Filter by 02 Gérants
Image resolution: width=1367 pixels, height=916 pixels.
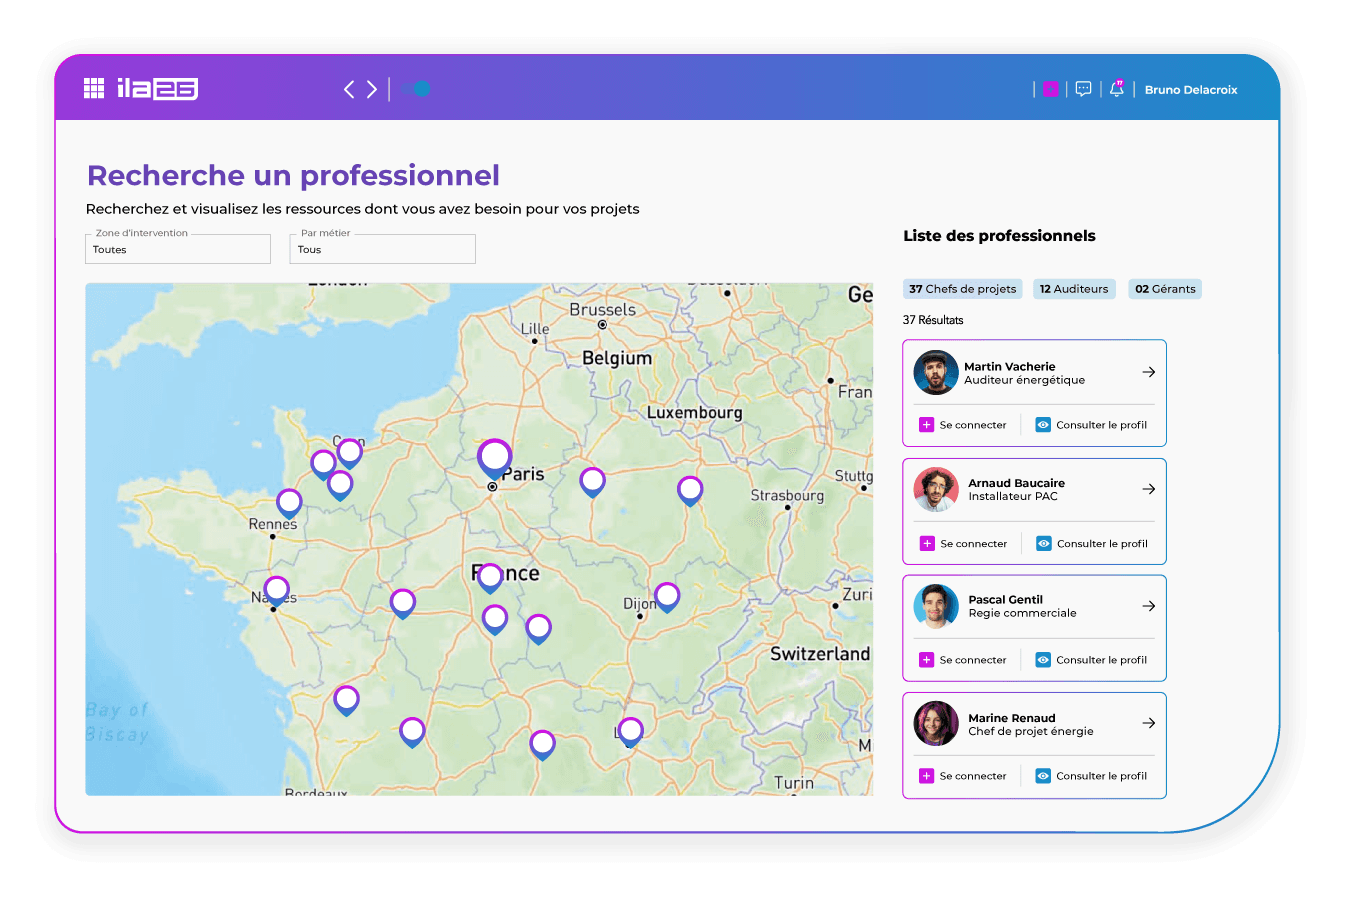click(x=1165, y=289)
